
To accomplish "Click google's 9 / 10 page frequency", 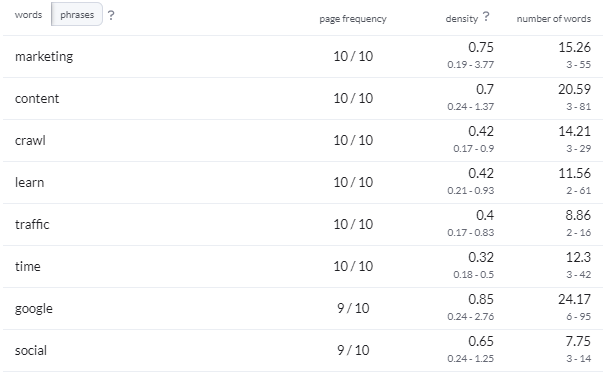I will (353, 308).
